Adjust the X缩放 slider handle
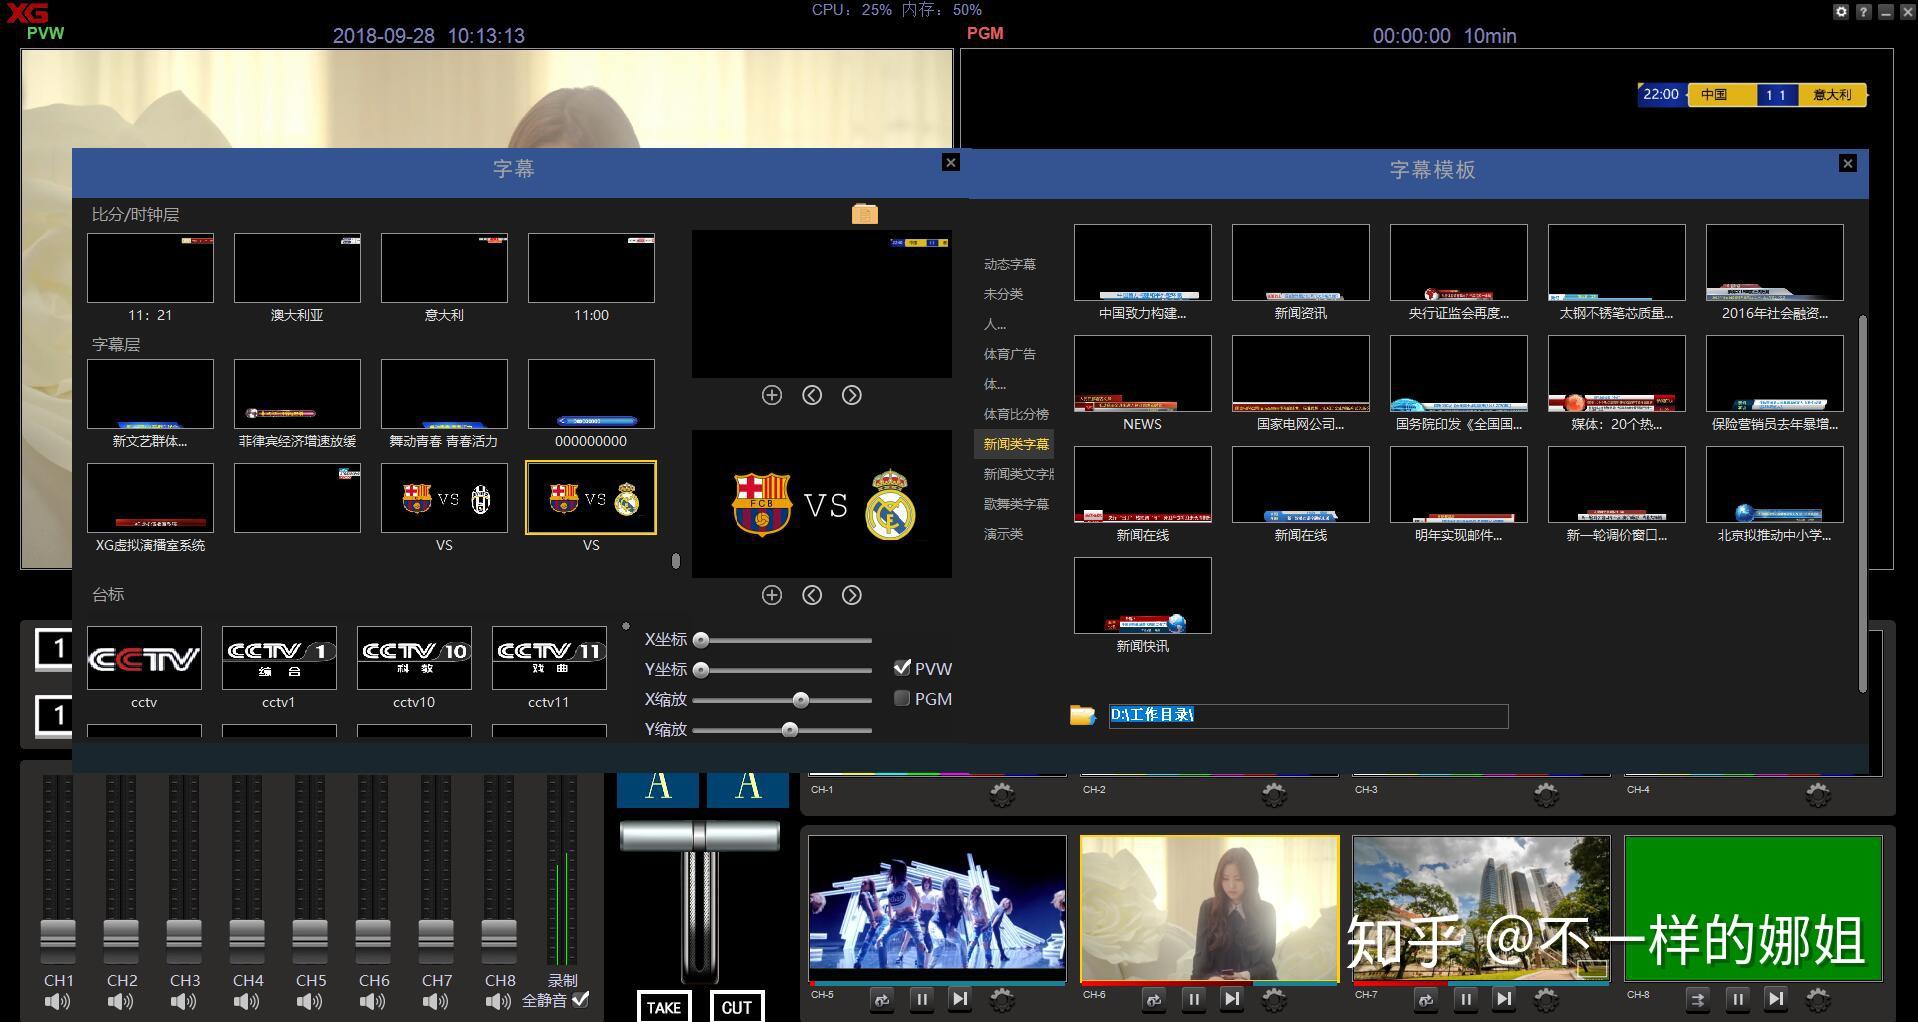This screenshot has height=1022, width=1918. pos(800,700)
